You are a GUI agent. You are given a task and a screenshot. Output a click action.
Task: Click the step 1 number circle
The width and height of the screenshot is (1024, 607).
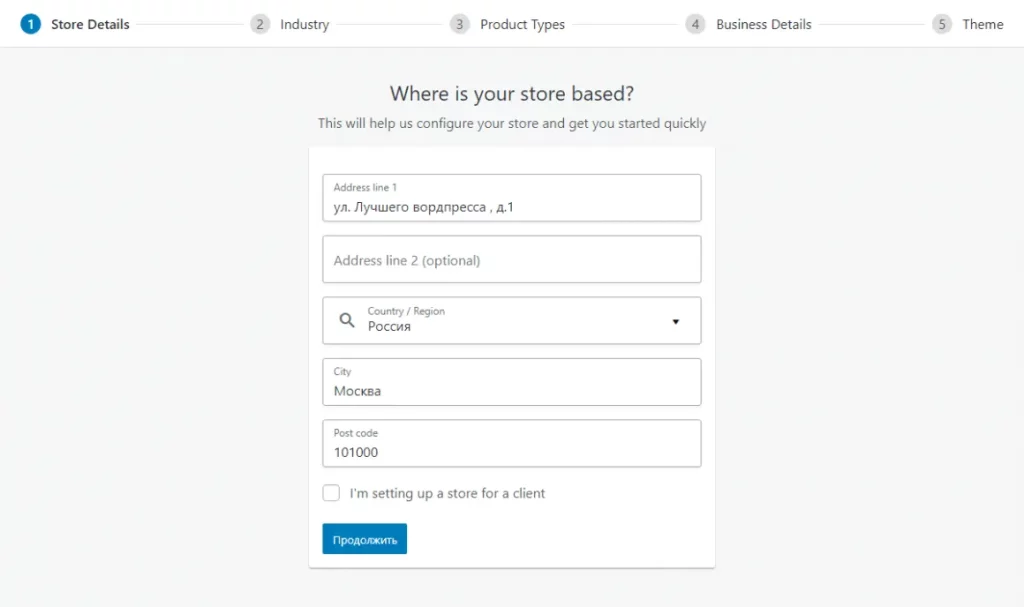point(30,24)
